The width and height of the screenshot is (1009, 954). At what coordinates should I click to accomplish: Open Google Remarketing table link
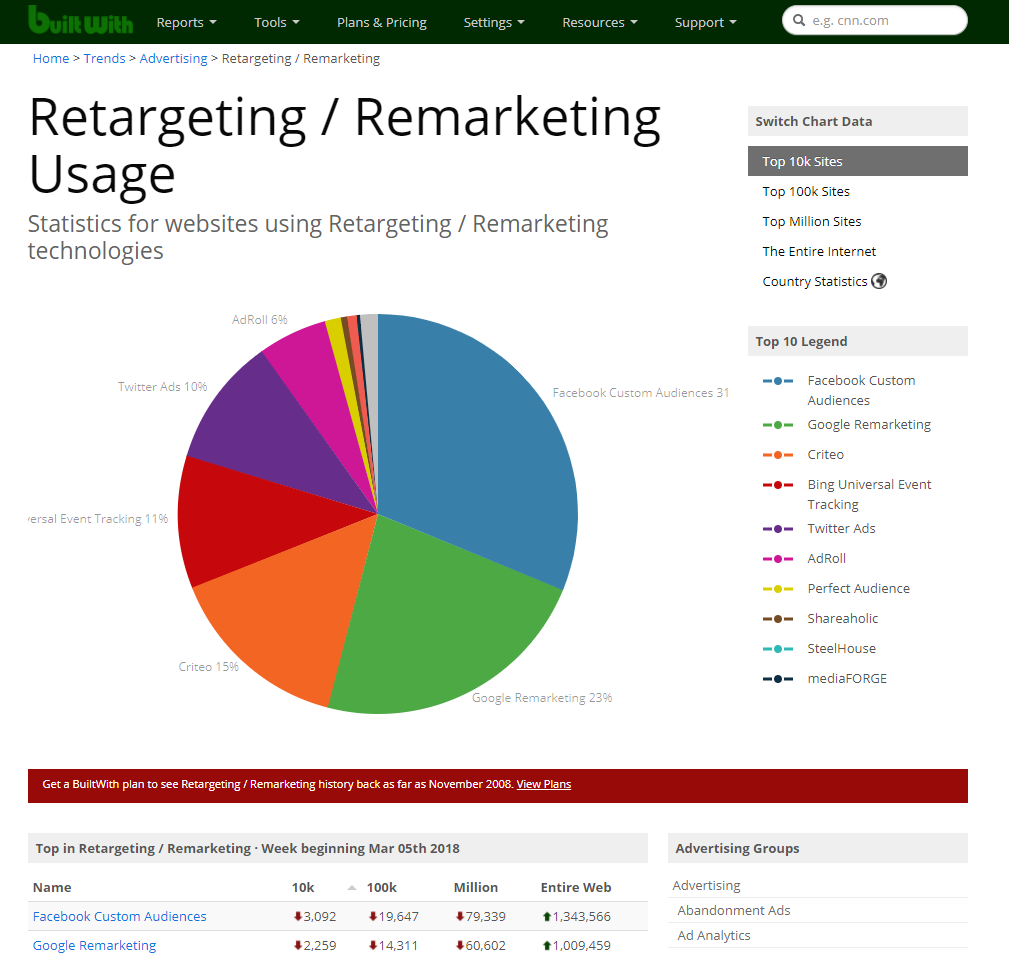coord(95,945)
